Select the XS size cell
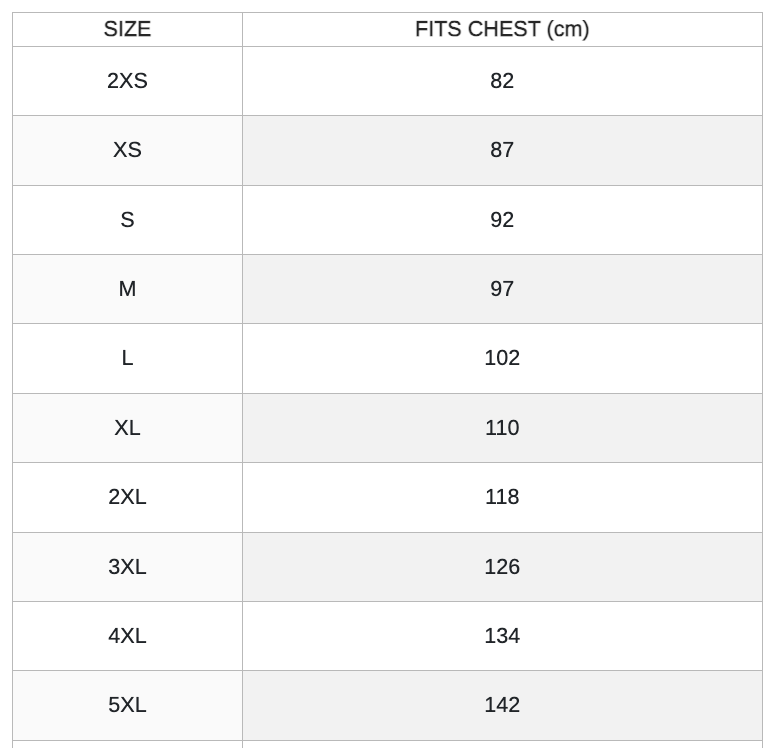 (127, 150)
